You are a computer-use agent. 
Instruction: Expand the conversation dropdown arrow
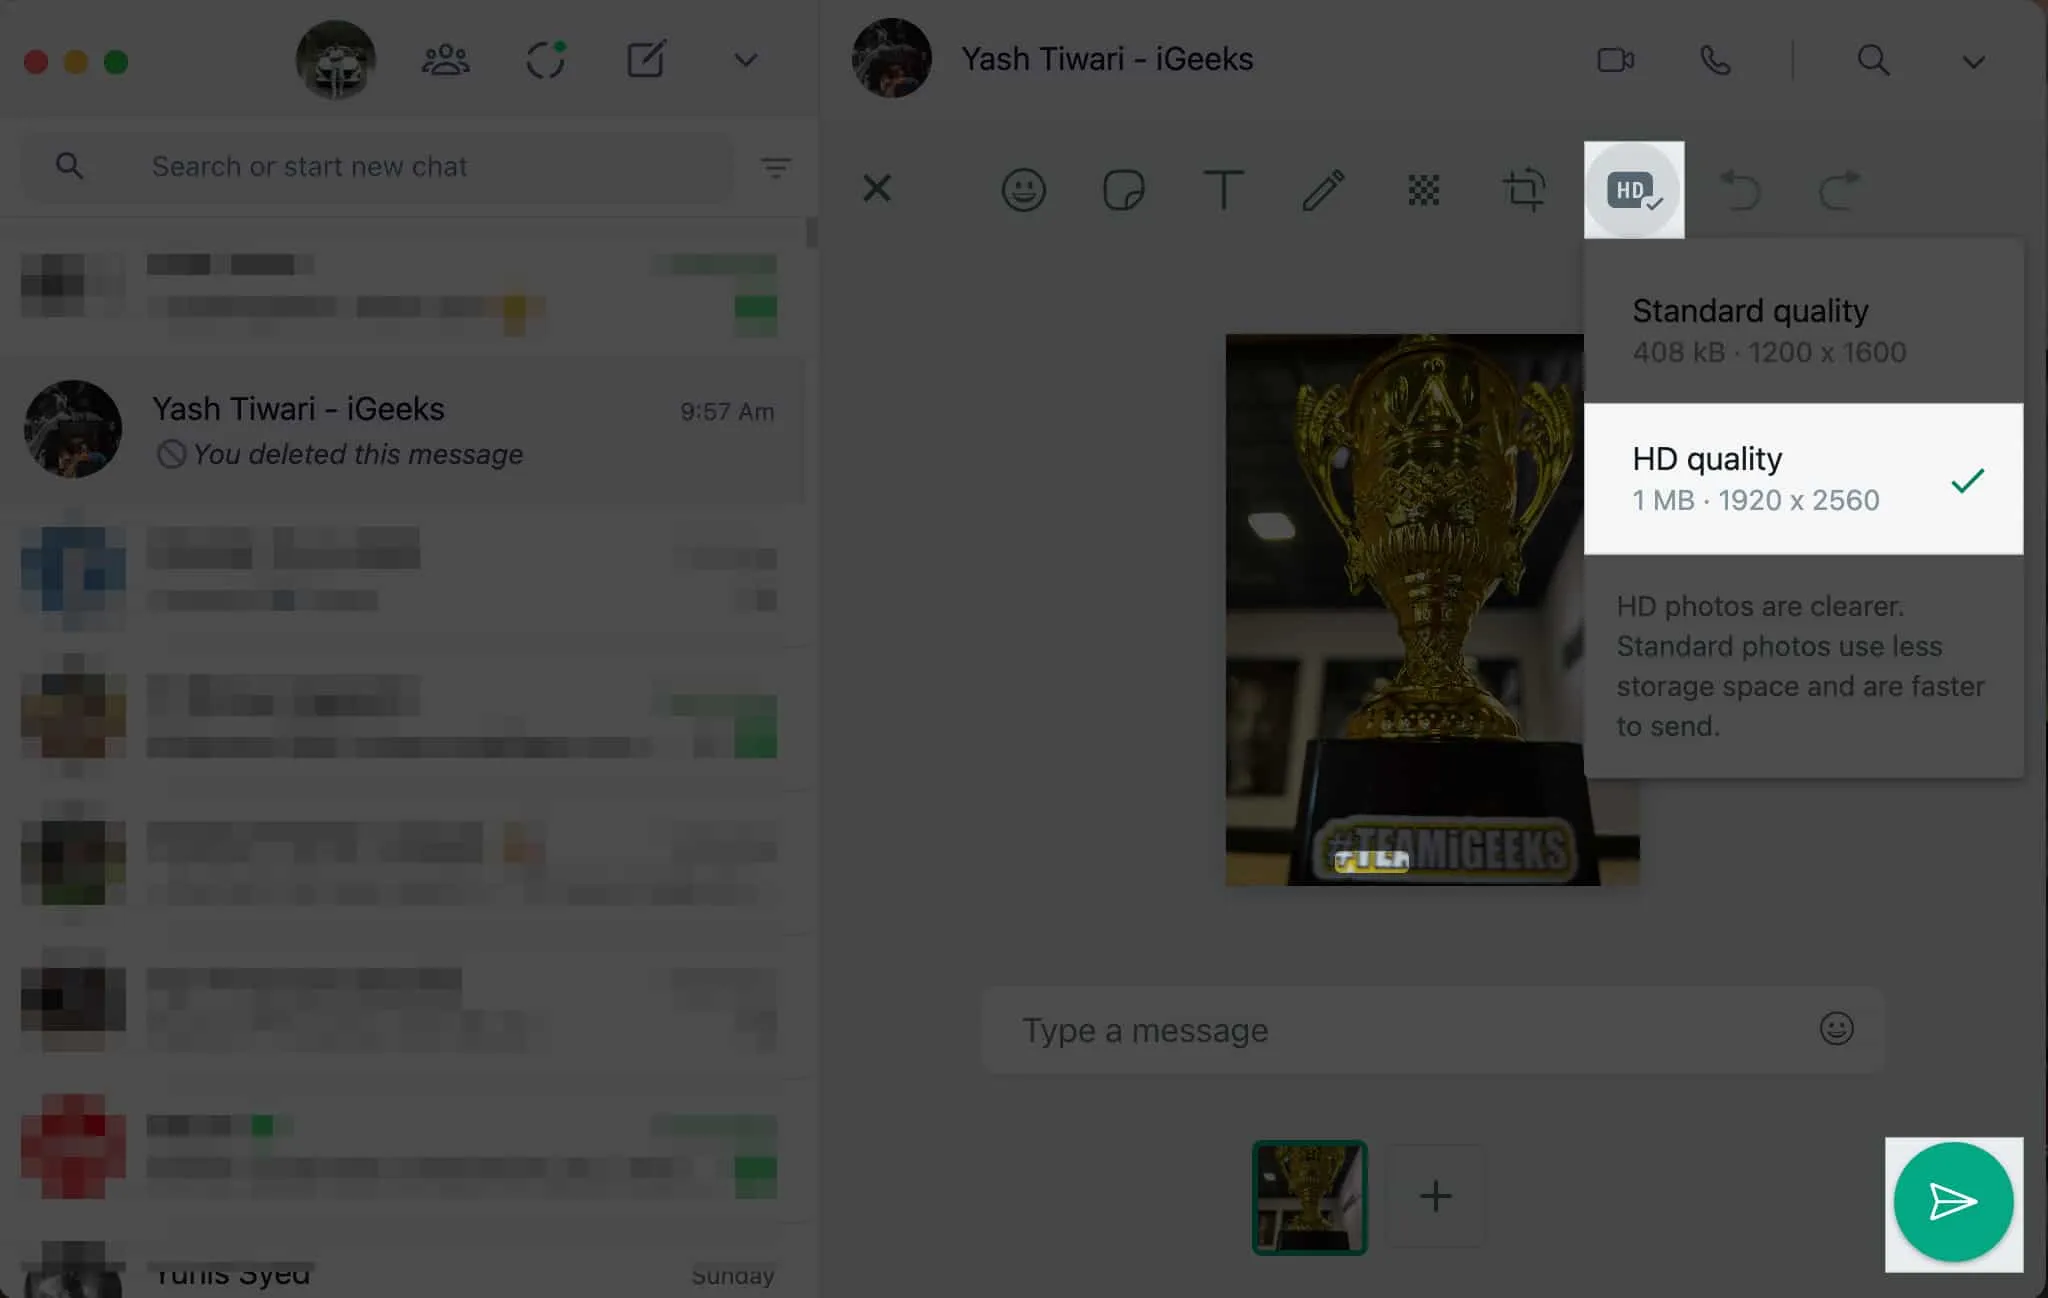(1975, 58)
